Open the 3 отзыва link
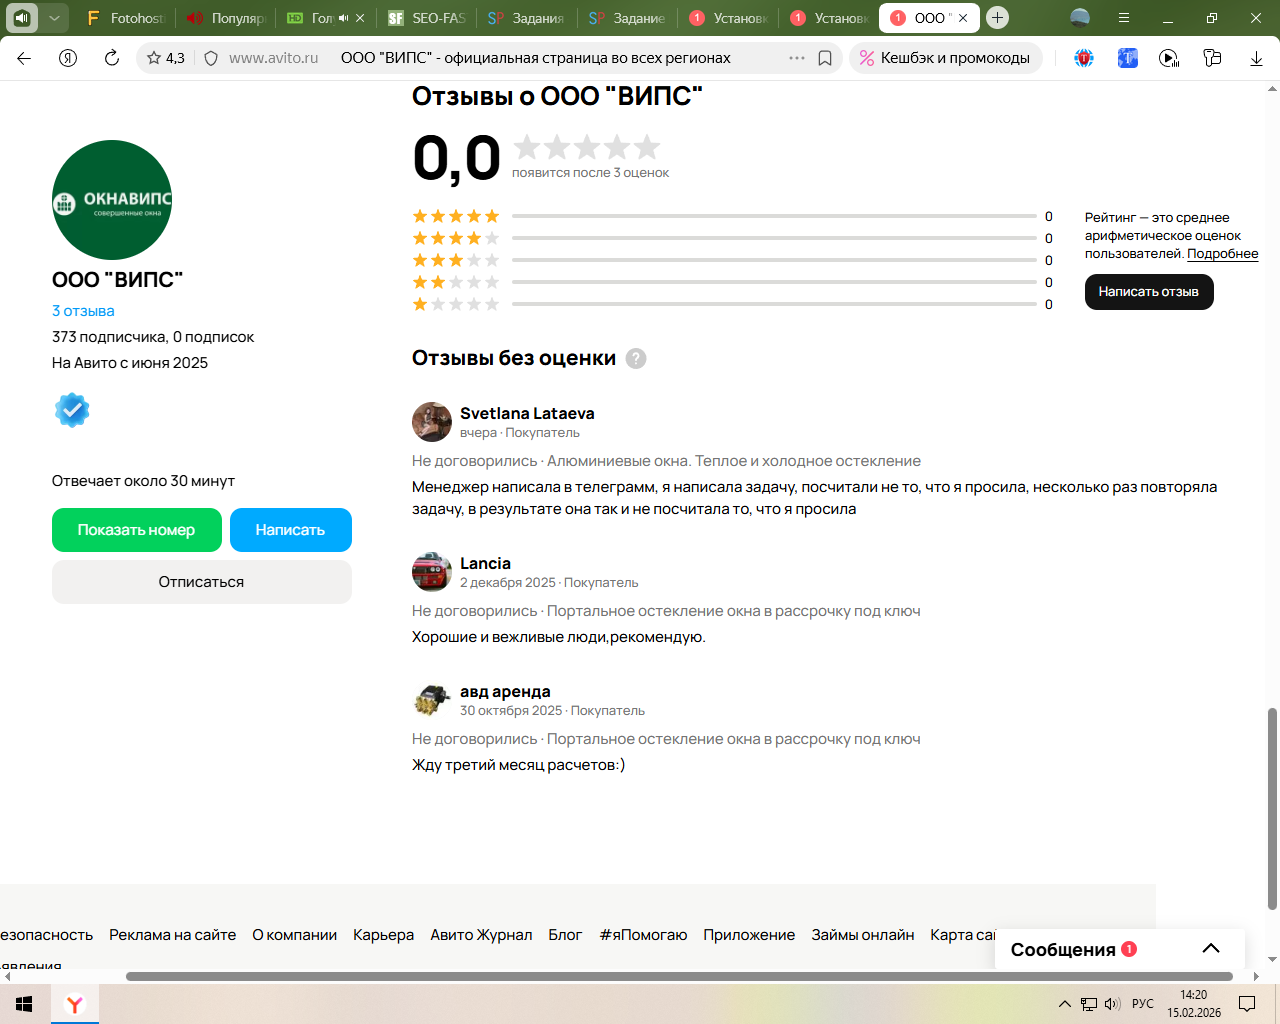This screenshot has height=1024, width=1280. [x=83, y=311]
